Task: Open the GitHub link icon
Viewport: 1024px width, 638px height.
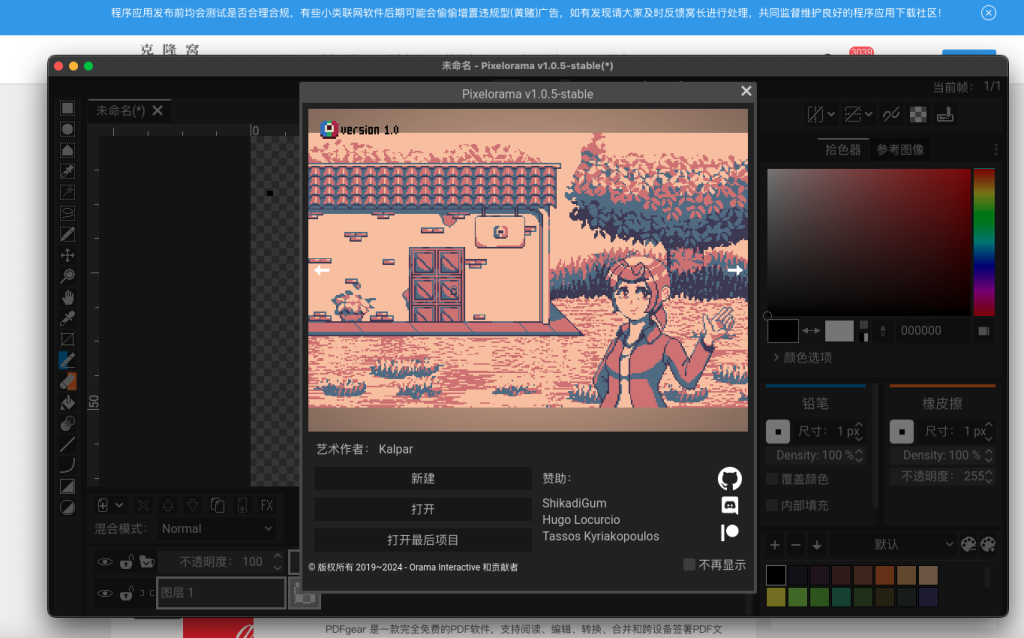Action: tap(729, 479)
